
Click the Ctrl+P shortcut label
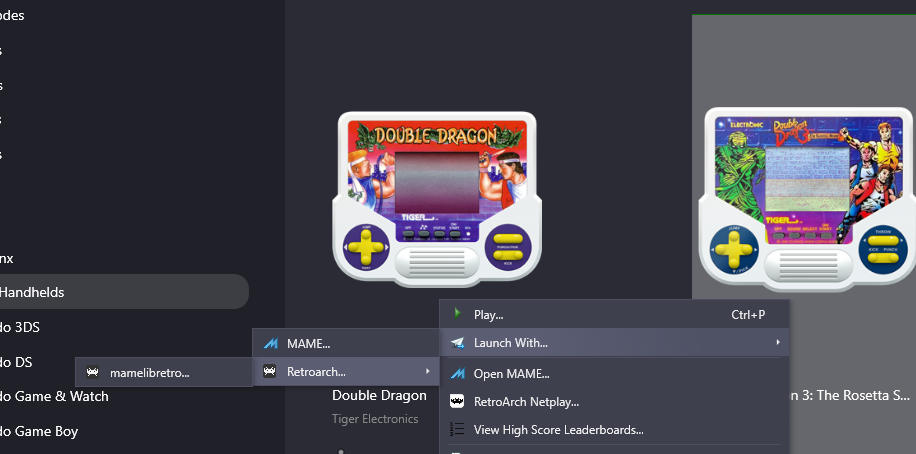pos(748,314)
